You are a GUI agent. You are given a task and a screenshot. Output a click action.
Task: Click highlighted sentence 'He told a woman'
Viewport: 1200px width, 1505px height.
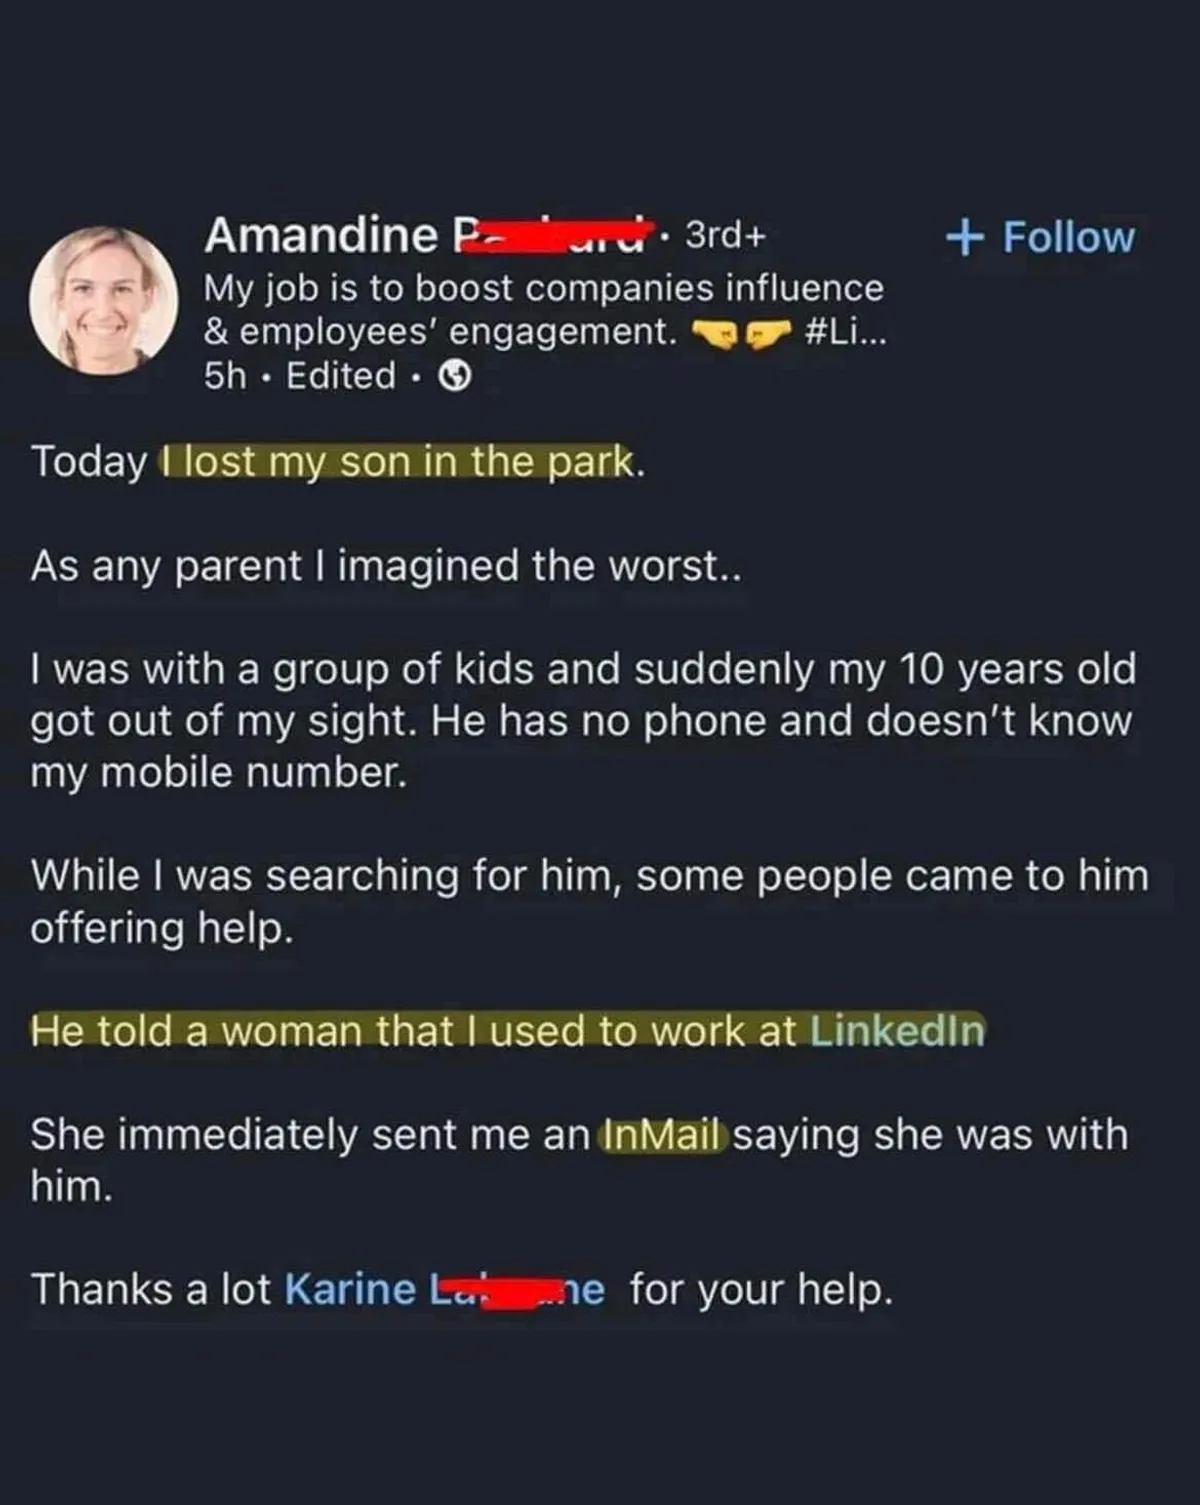tap(418, 1031)
